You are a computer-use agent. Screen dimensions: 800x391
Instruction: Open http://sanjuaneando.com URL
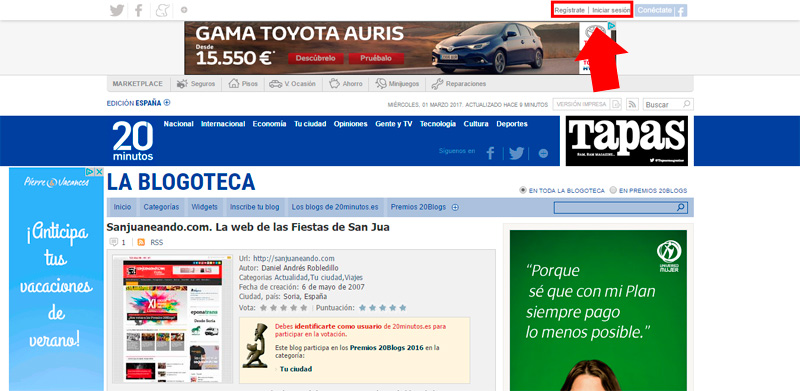[294, 258]
